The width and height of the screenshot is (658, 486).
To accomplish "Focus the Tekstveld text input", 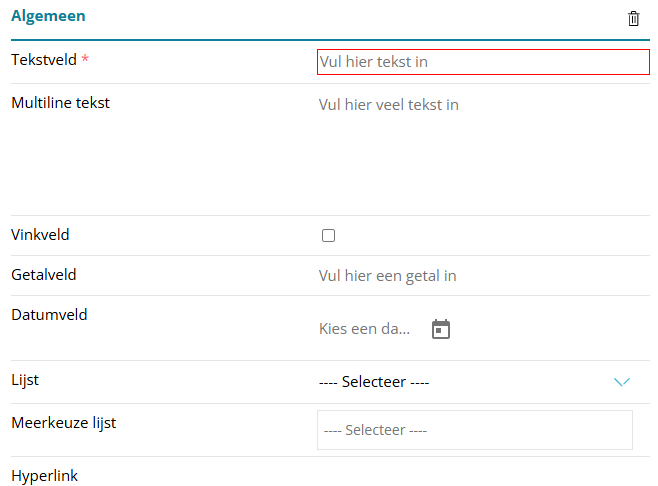I will 483,62.
